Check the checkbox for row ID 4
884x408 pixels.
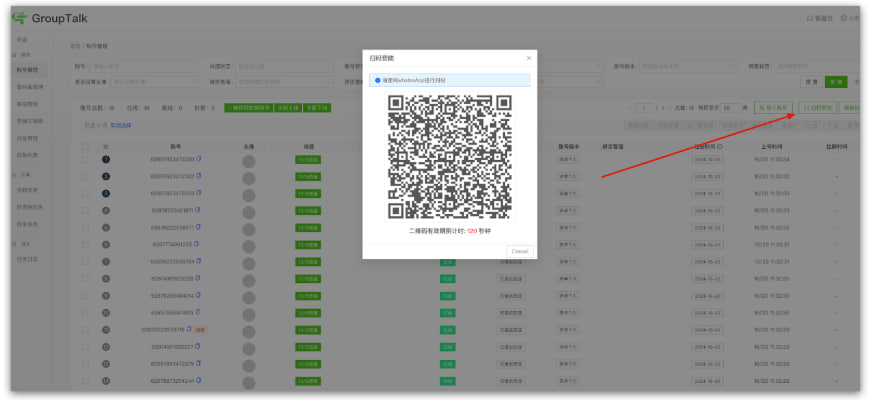point(85,210)
